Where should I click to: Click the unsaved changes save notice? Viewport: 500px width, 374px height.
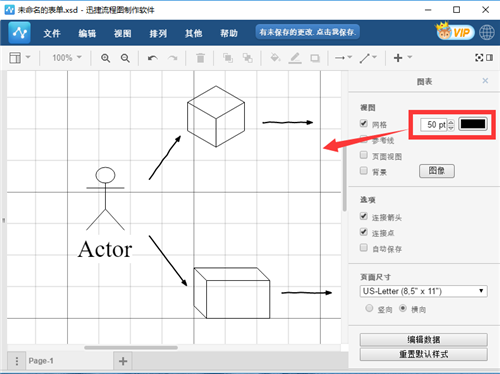click(x=307, y=32)
